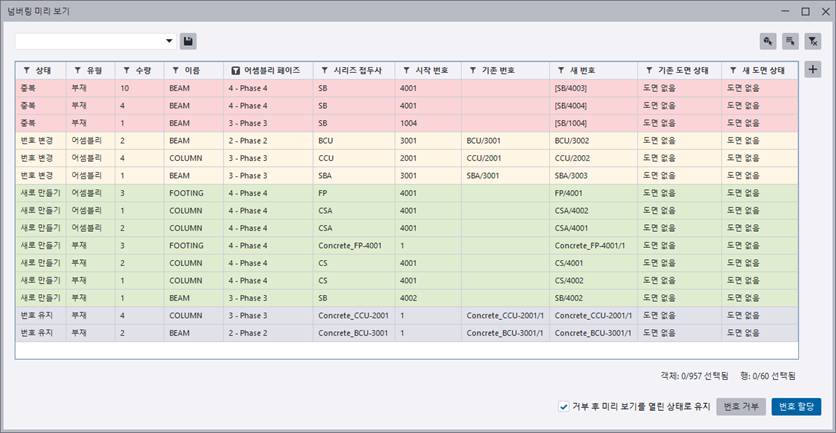Screen dimensions: 836x433
Task: Open the preset dropdown arrow at top left
Action: pos(169,41)
